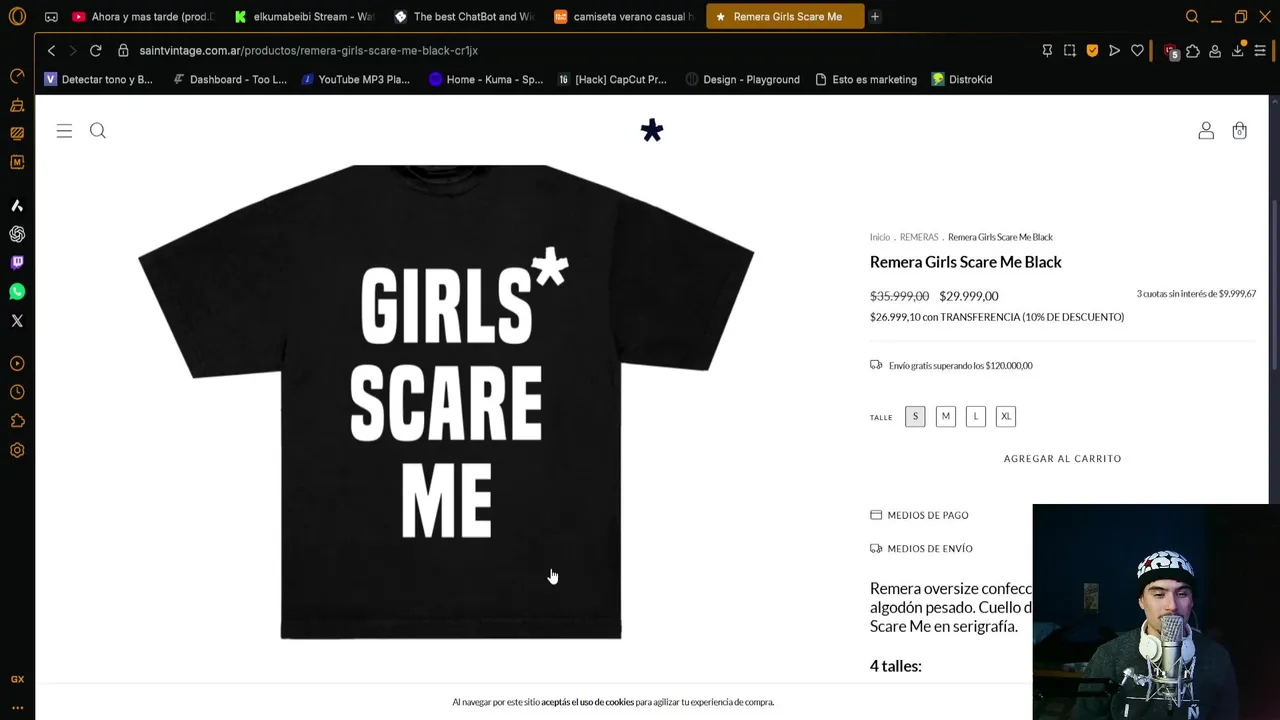
Task: Open the X (Twitter) sidebar icon
Action: click(x=17, y=321)
